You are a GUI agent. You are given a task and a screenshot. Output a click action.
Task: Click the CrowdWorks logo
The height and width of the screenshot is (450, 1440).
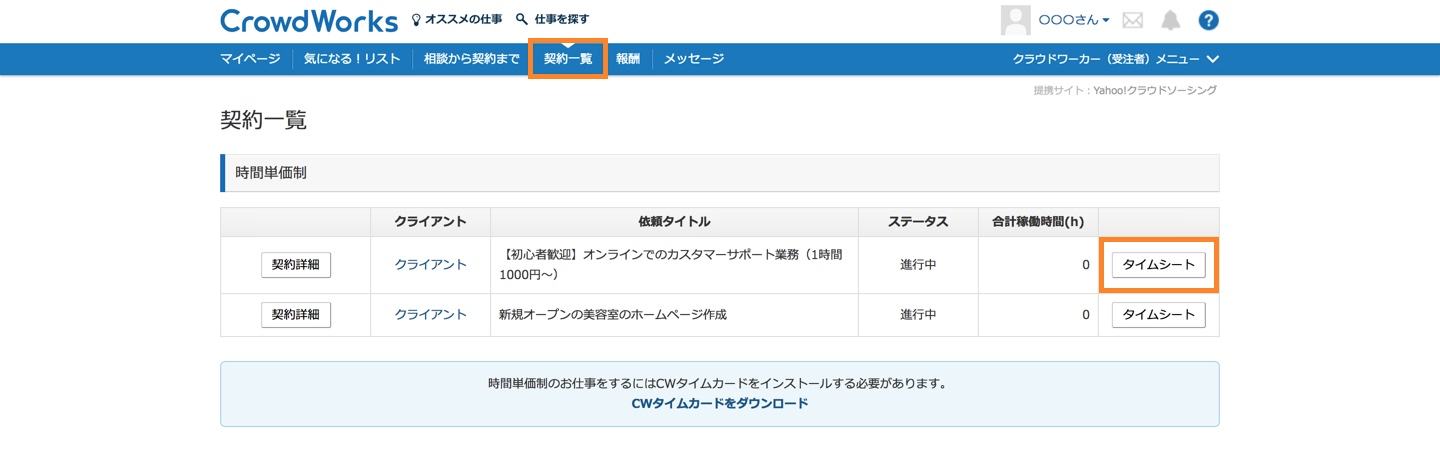(309, 20)
